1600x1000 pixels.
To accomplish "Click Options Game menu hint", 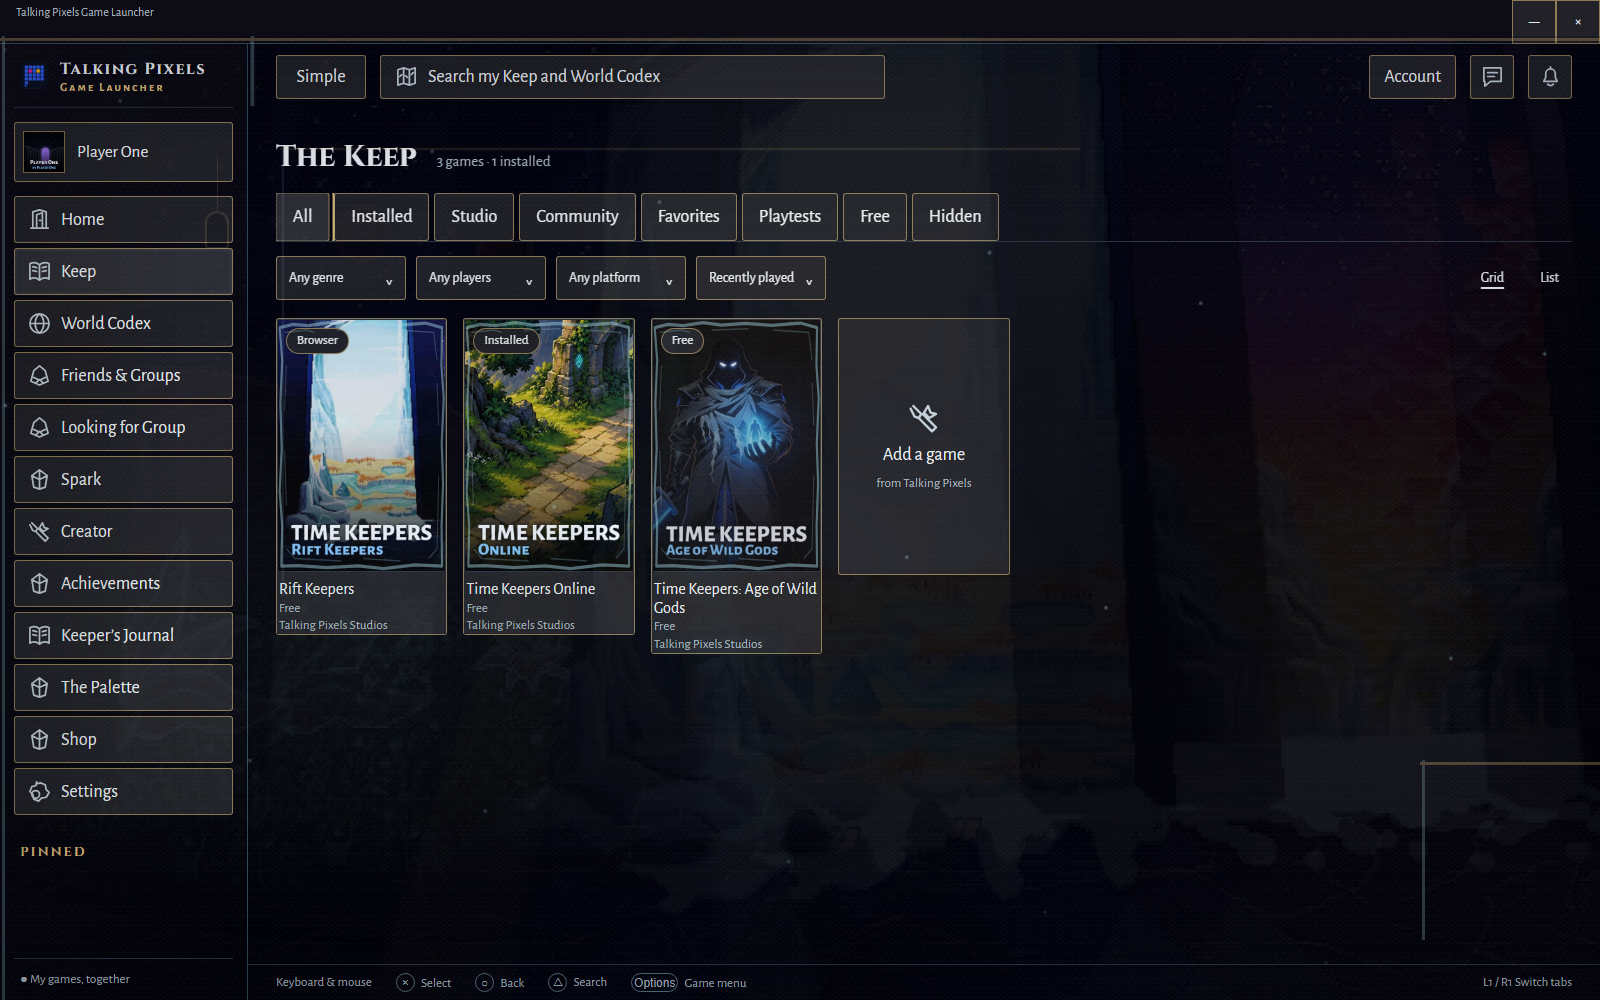I will (689, 983).
